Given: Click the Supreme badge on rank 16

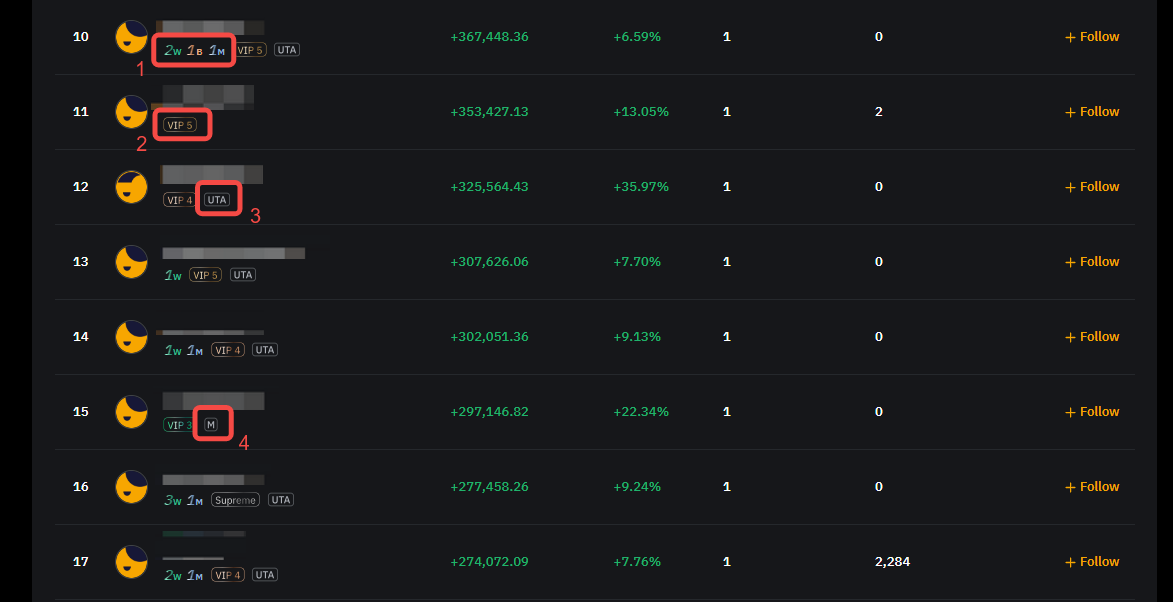Looking at the screenshot, I should click(234, 499).
